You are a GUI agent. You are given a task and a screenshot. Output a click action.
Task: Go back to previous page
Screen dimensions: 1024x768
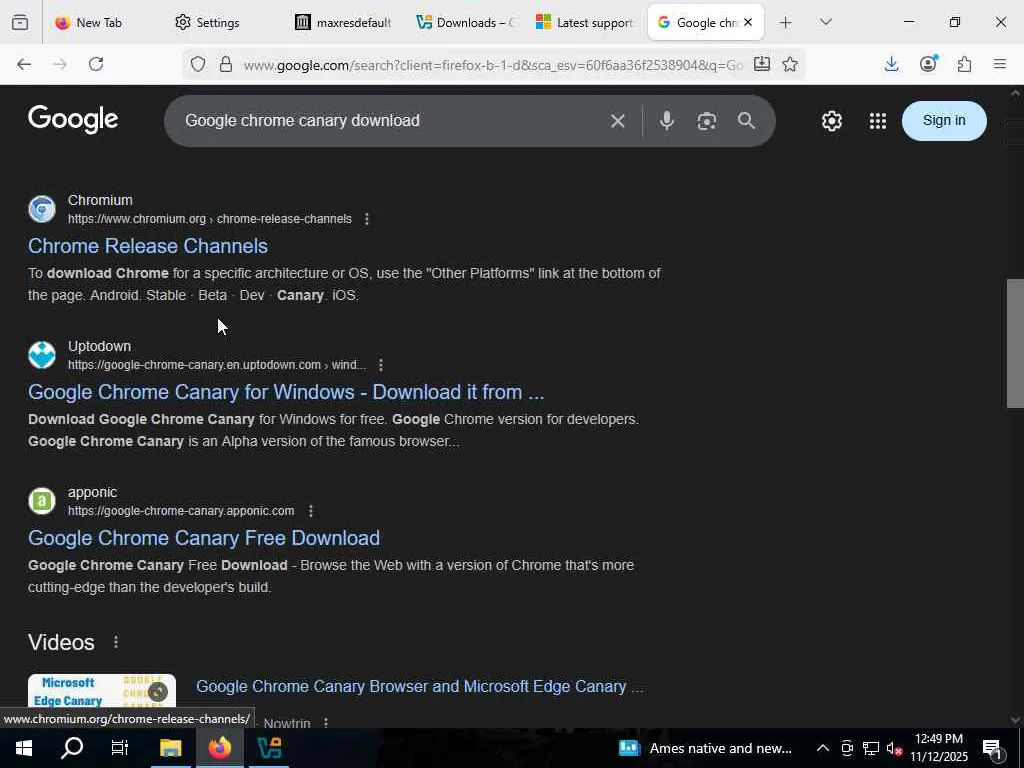24,64
